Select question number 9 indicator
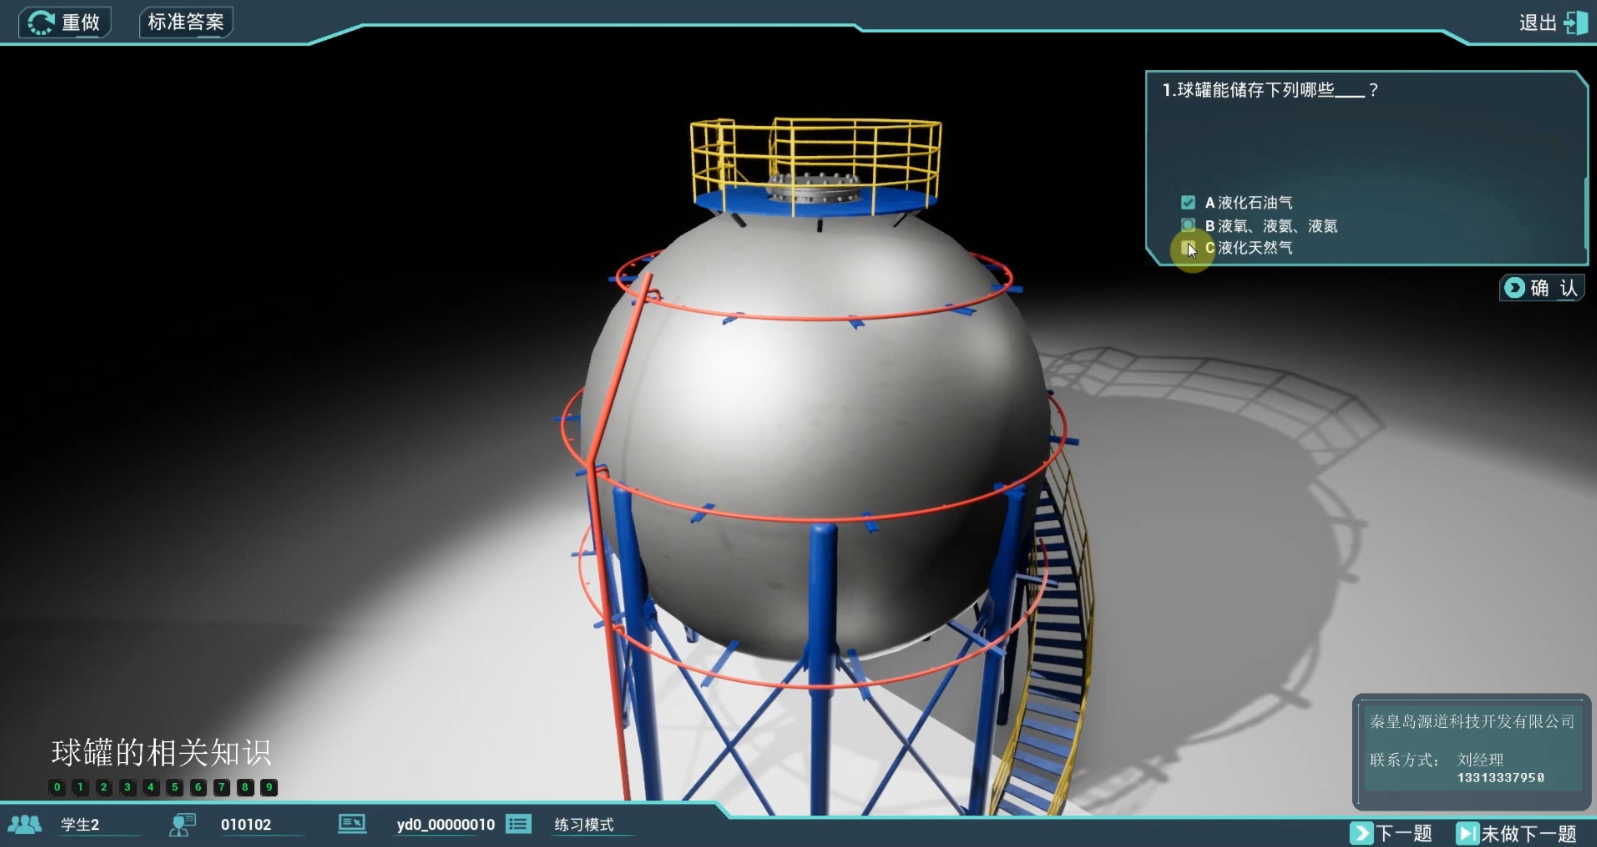Viewport: 1597px width, 847px height. click(269, 788)
